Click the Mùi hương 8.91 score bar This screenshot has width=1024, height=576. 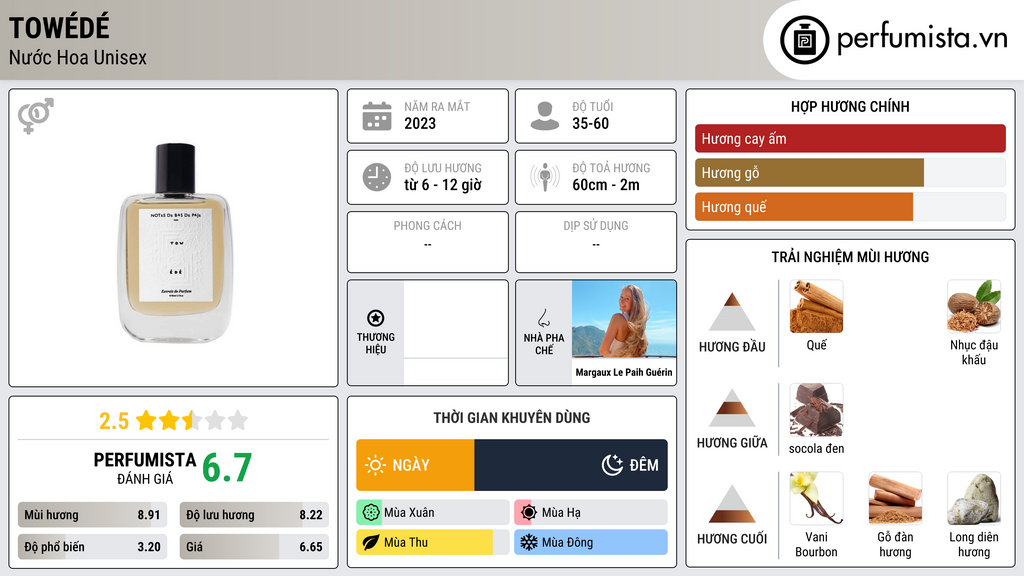[92, 515]
